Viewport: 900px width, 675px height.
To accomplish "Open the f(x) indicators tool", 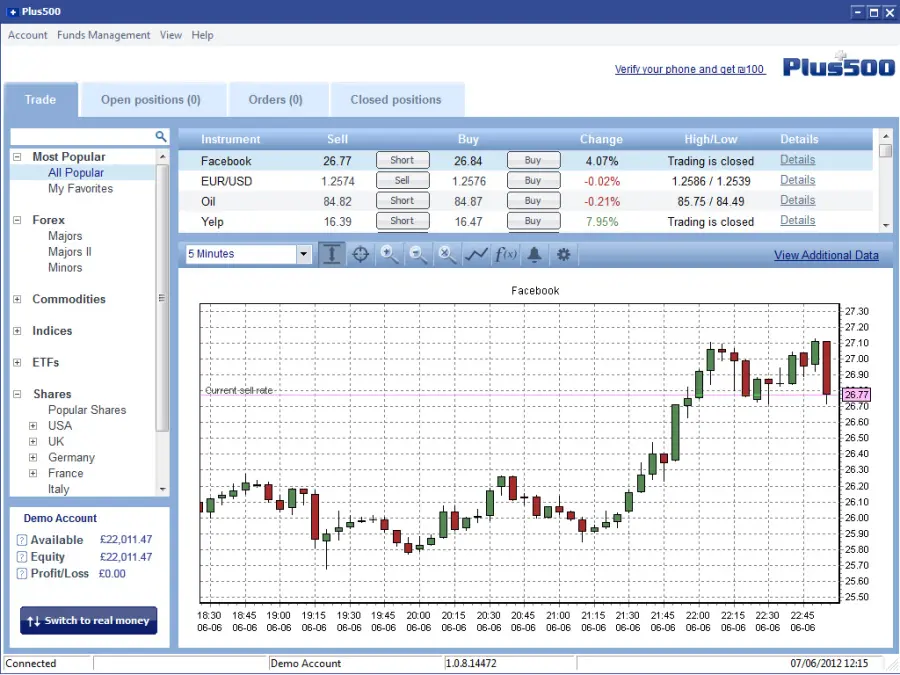I will point(505,254).
